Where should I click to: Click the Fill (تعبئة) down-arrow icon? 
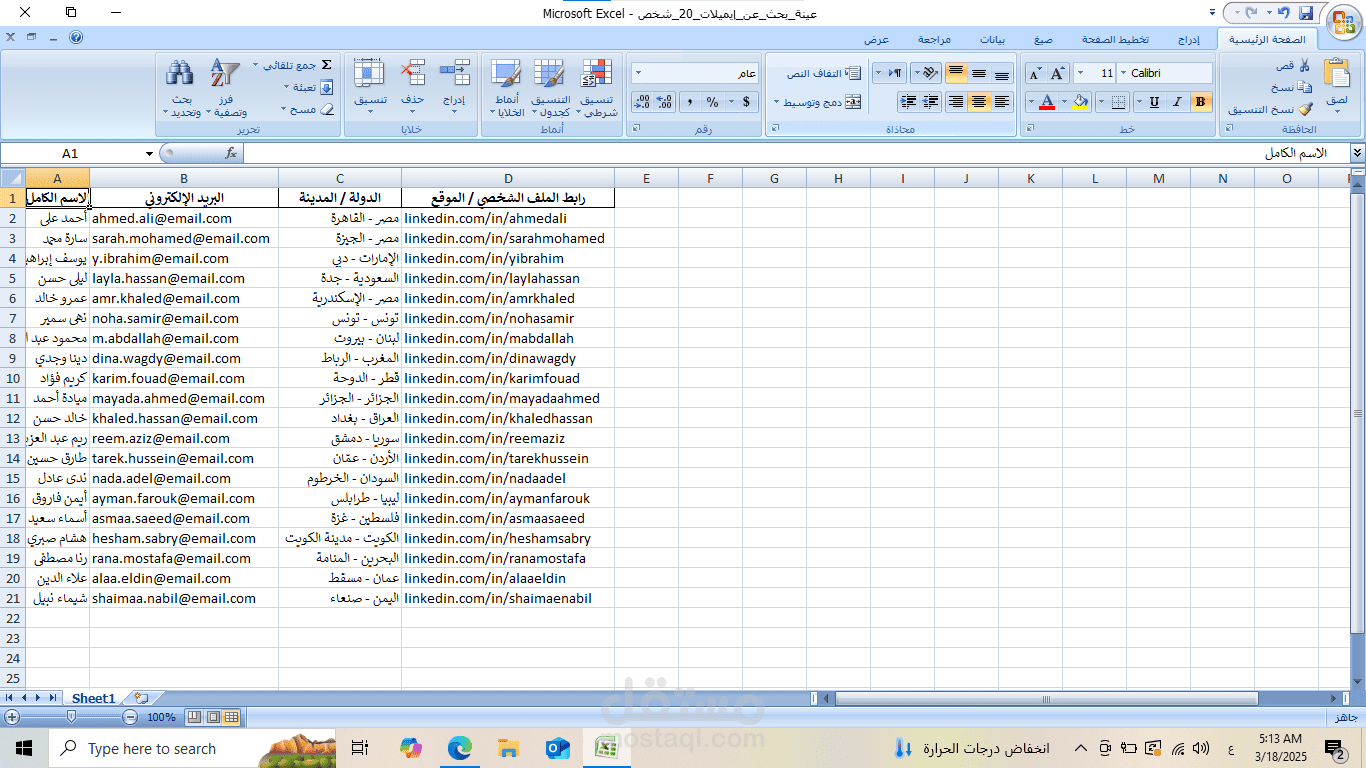326,87
